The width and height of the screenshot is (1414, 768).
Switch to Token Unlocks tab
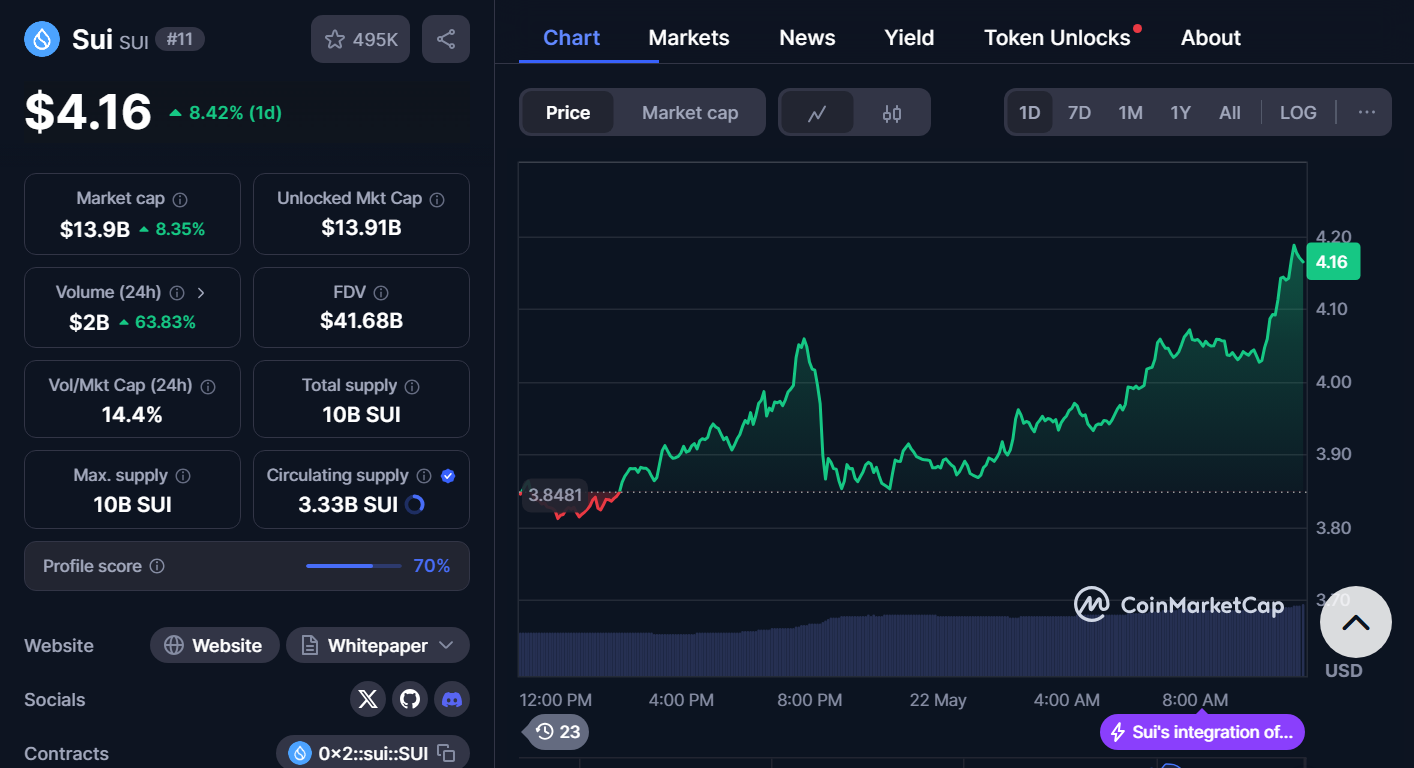(x=1057, y=38)
